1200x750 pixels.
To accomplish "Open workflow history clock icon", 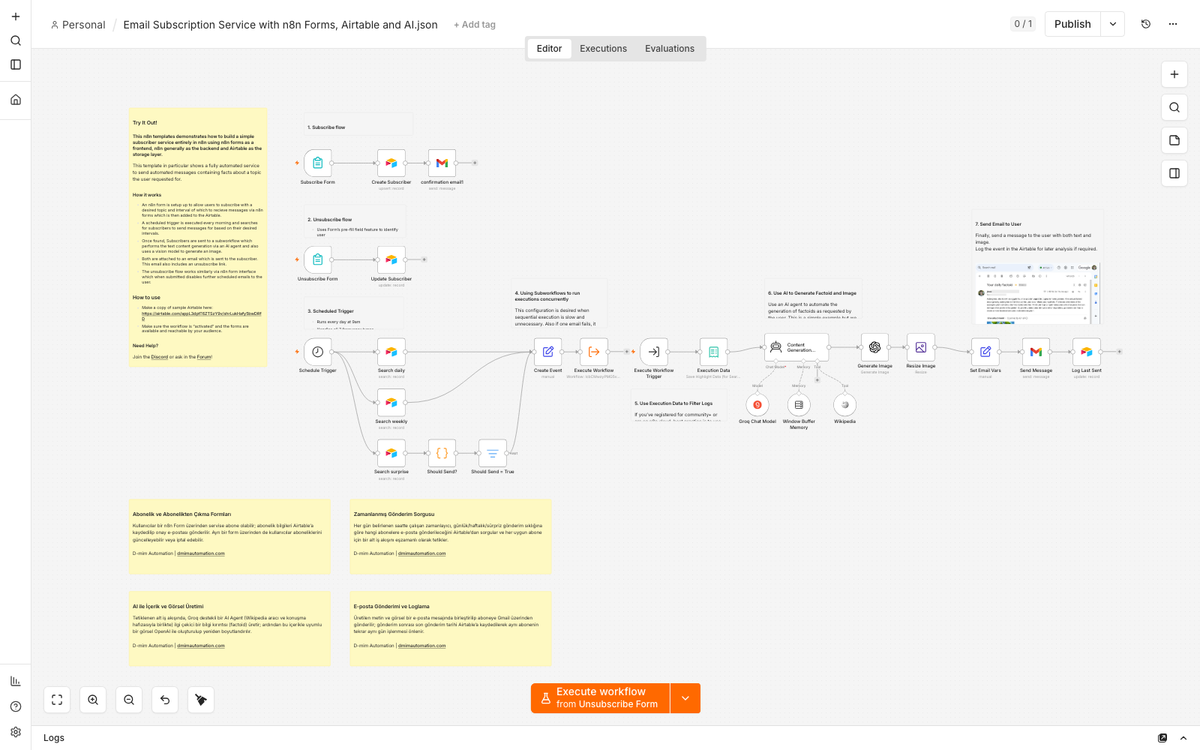I will 1146,24.
